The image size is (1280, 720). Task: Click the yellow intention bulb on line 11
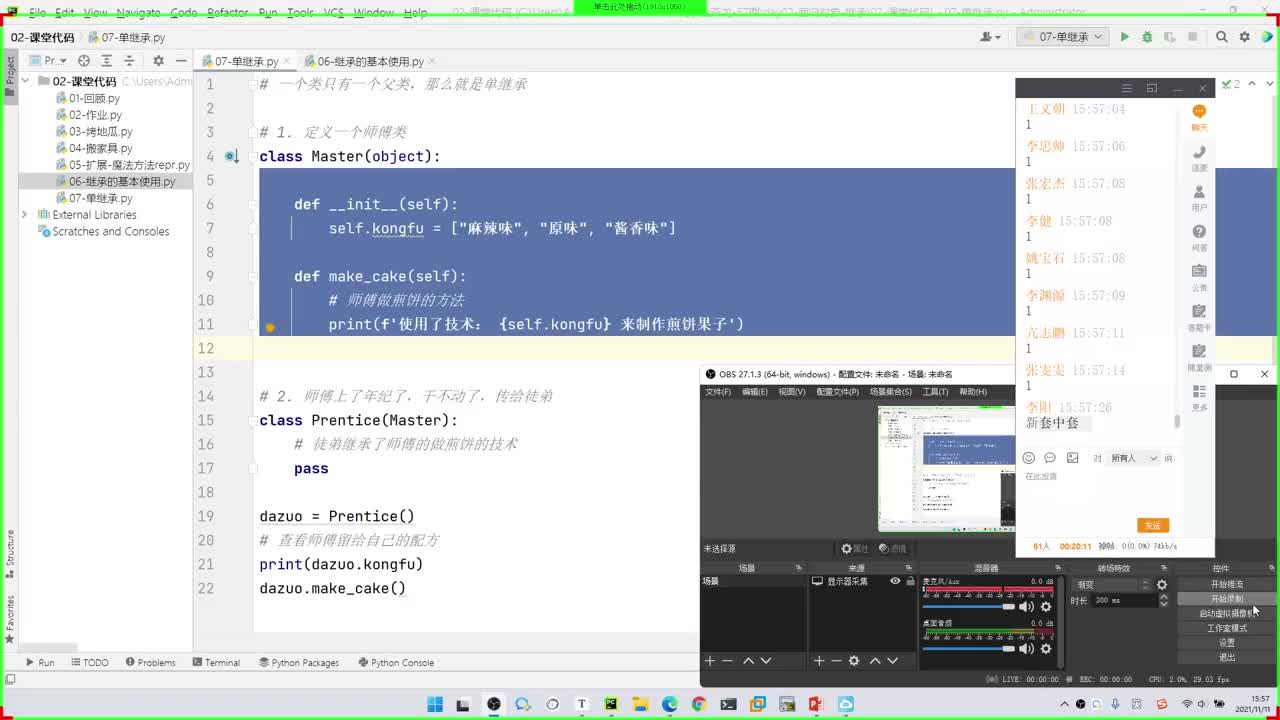click(270, 326)
